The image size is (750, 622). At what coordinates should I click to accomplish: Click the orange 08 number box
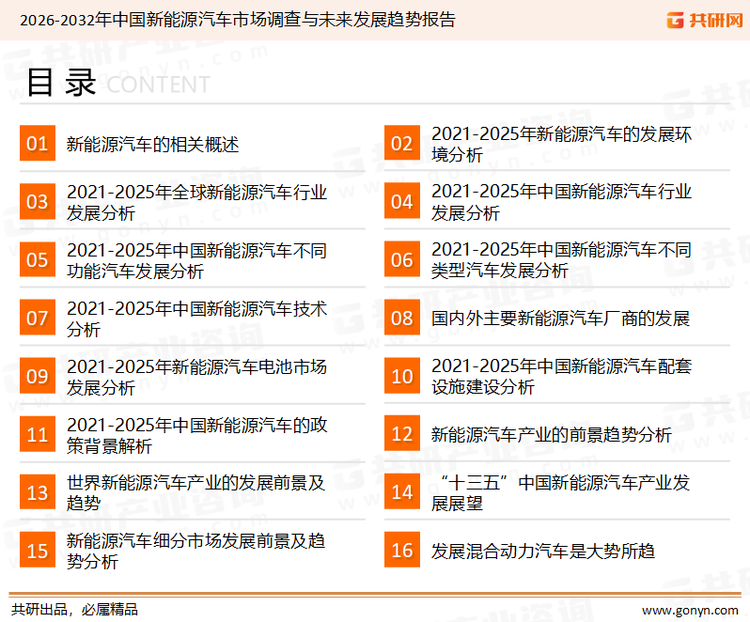click(x=402, y=318)
